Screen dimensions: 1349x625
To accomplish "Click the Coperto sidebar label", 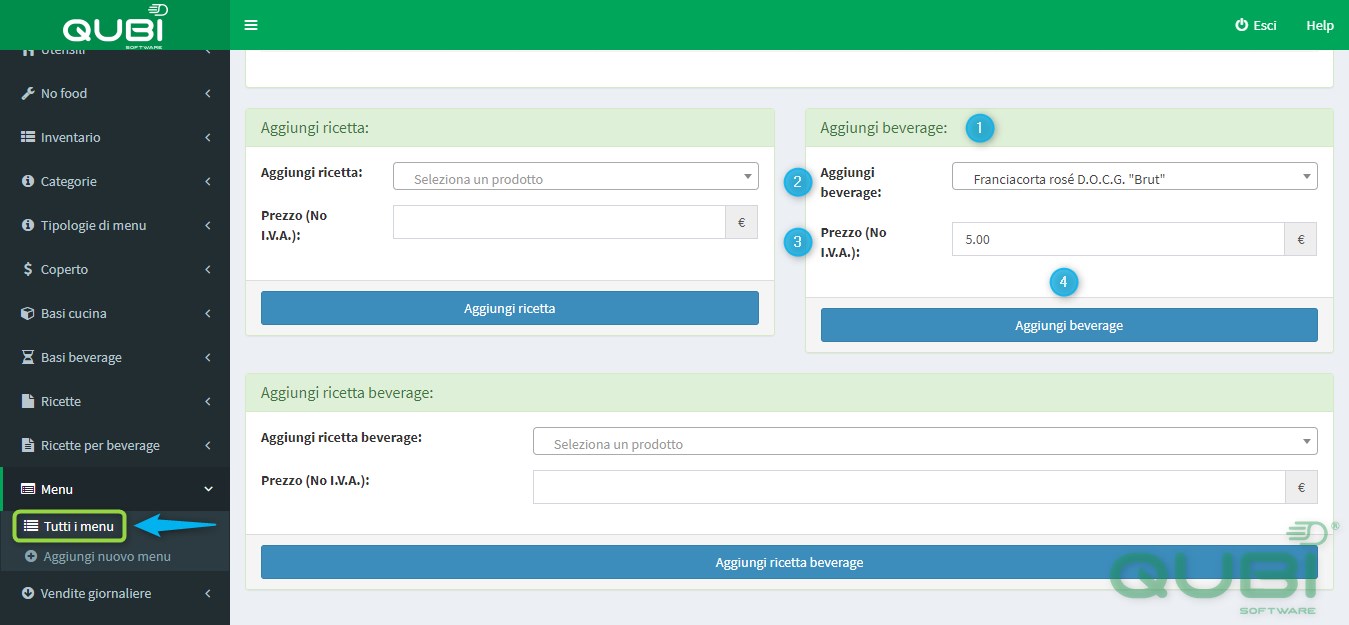I will 65,269.
